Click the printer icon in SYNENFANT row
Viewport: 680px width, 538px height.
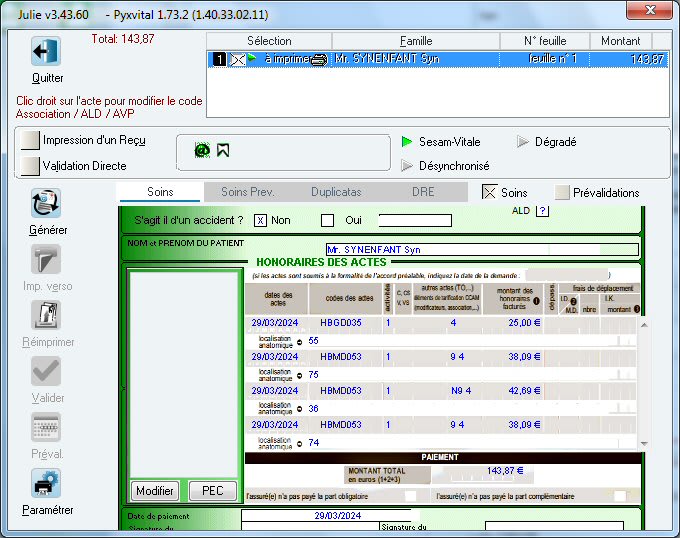click(320, 59)
